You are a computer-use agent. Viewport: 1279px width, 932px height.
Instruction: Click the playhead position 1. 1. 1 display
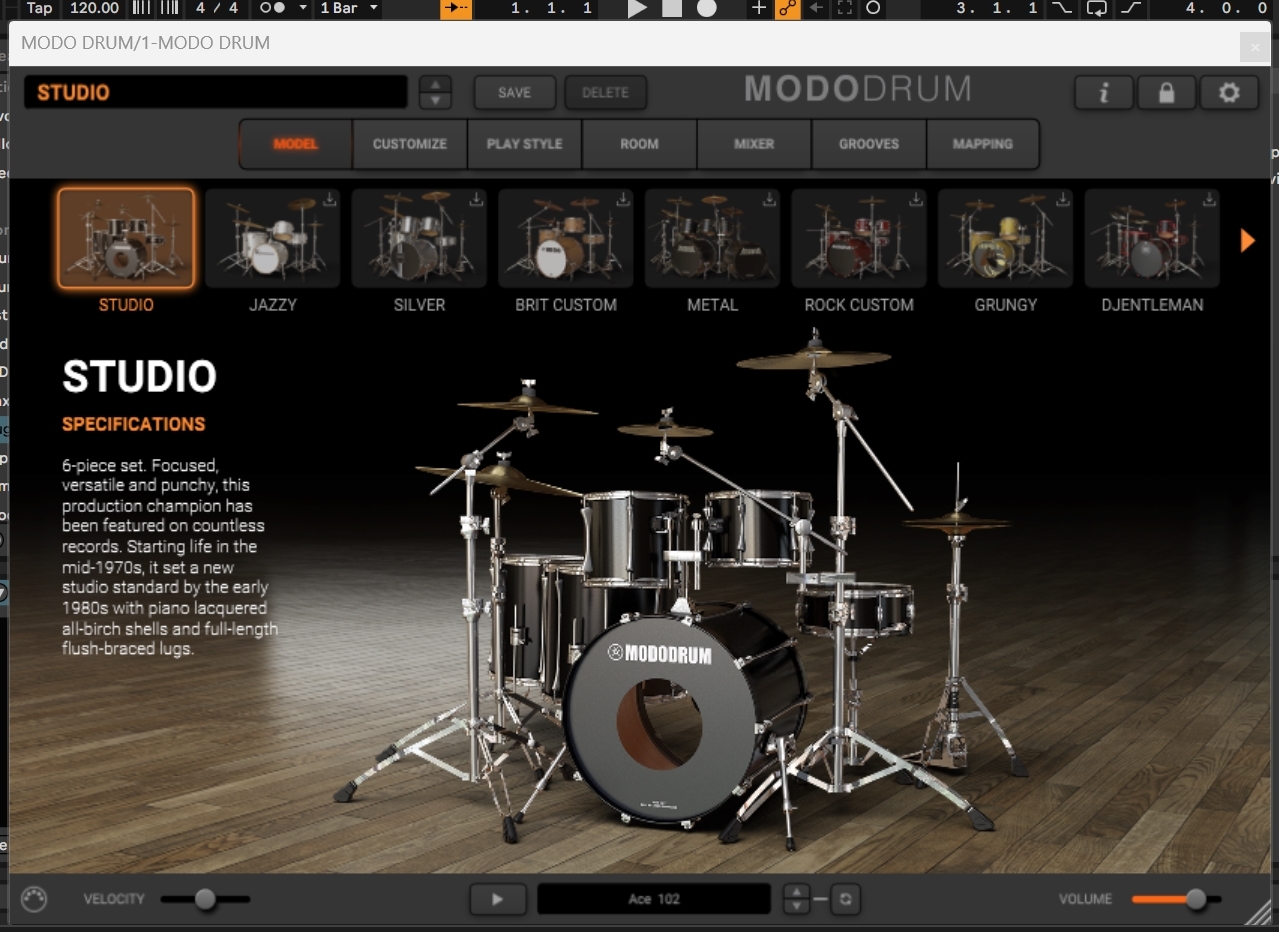tap(551, 8)
